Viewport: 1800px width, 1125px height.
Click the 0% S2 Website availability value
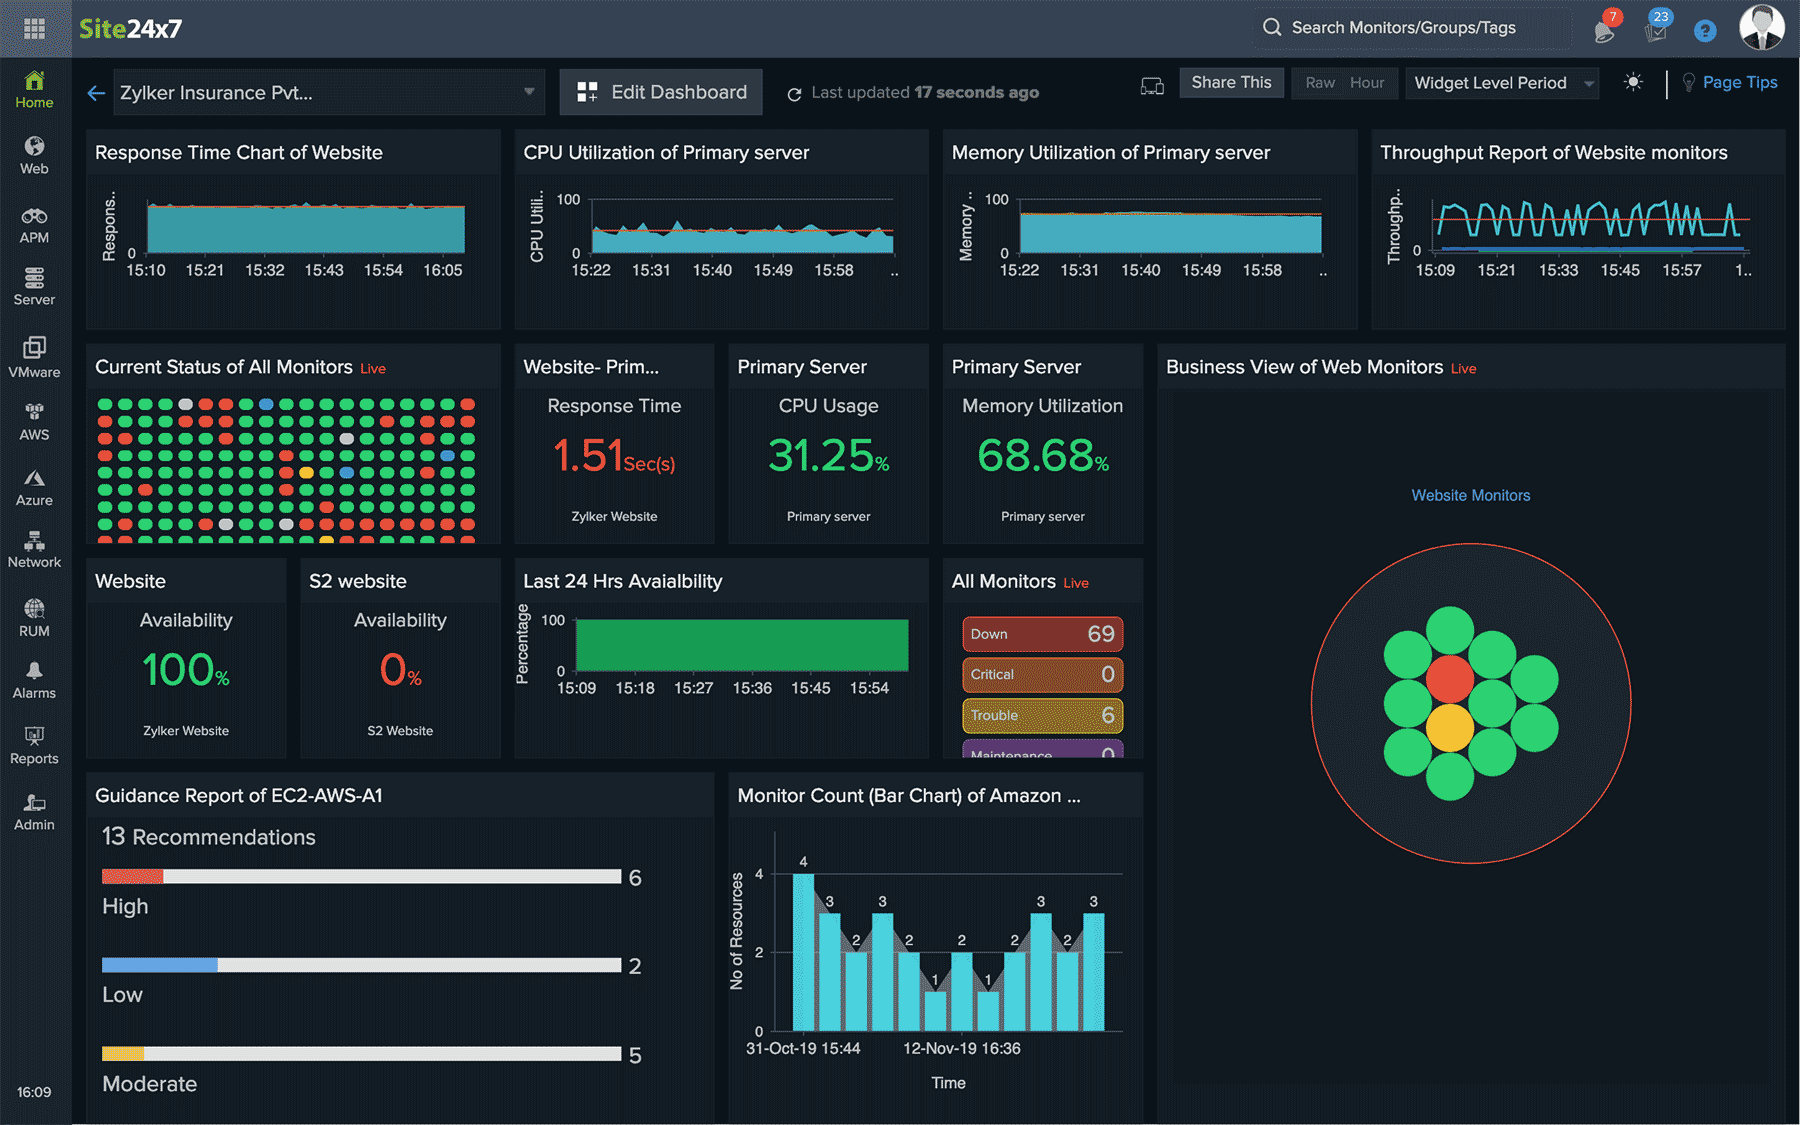tap(400, 671)
